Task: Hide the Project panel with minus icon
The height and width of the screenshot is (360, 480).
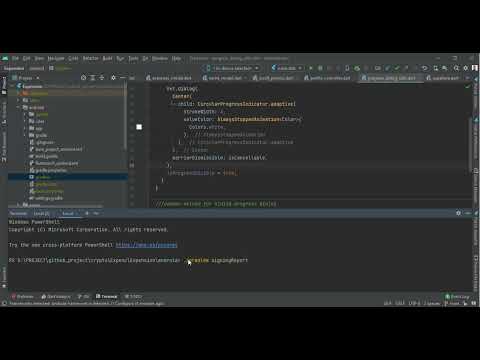Action: [x=123, y=78]
